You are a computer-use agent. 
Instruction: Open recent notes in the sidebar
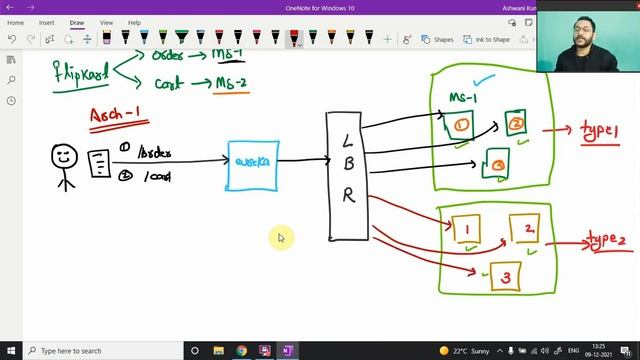(11, 100)
